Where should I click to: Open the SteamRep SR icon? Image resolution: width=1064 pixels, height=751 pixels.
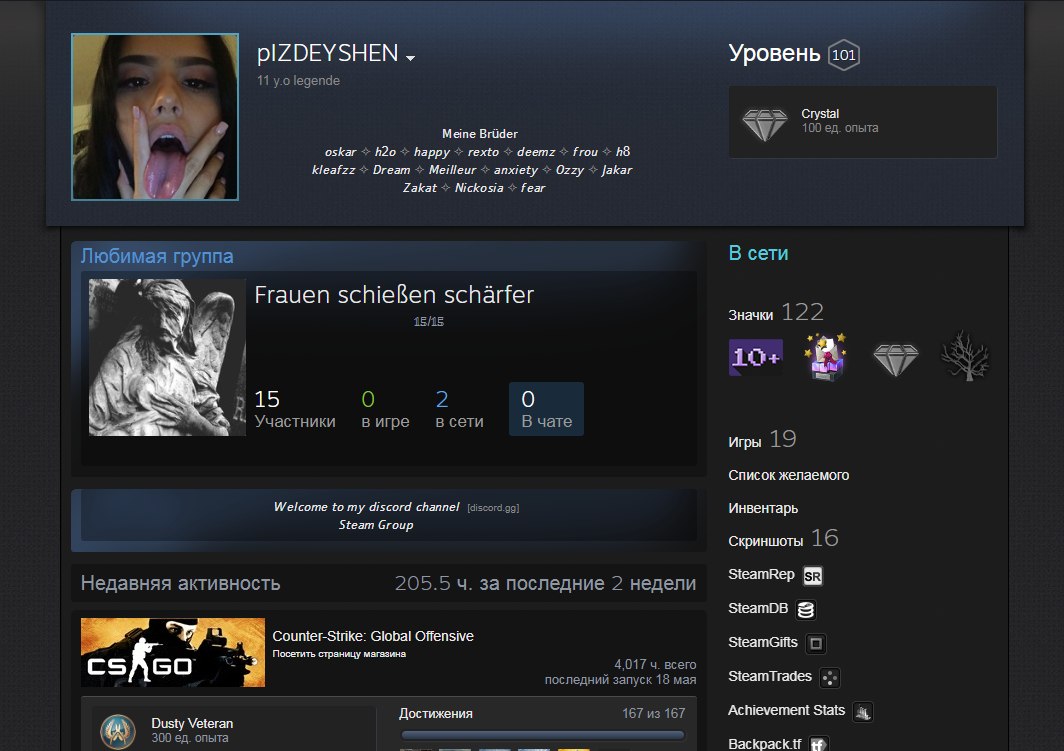[x=813, y=576]
